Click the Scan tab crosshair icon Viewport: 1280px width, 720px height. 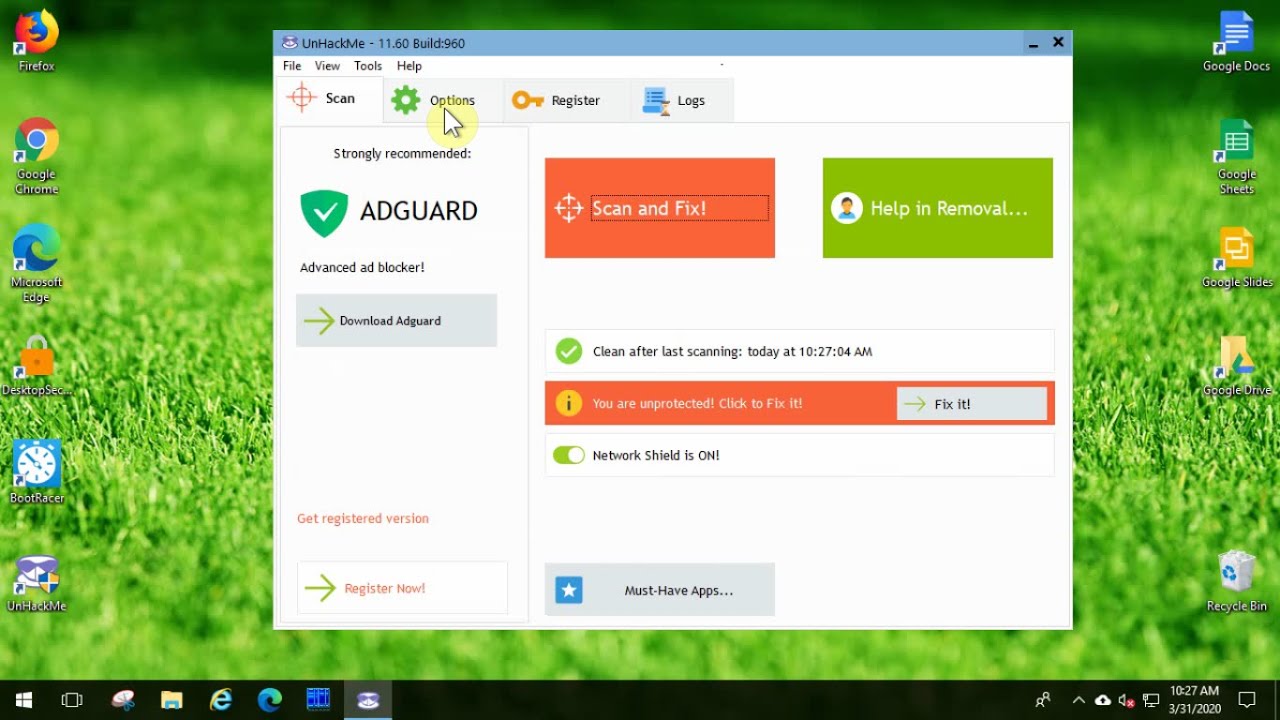[301, 98]
